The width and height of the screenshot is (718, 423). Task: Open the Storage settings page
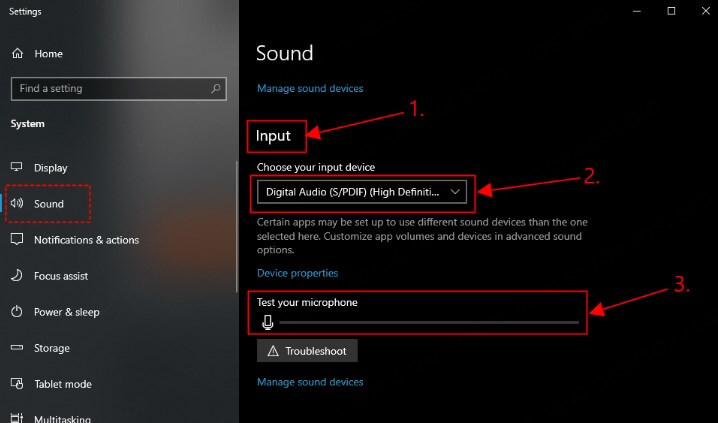51,348
